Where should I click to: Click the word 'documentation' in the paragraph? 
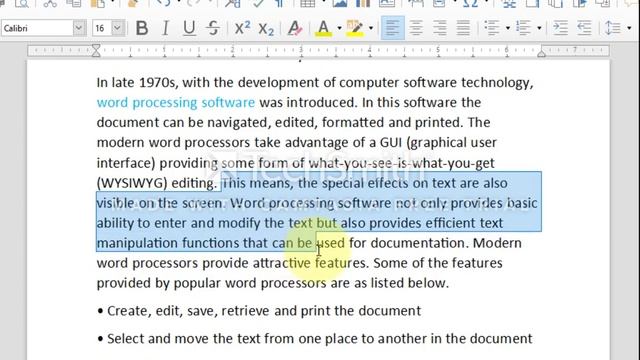[418, 243]
